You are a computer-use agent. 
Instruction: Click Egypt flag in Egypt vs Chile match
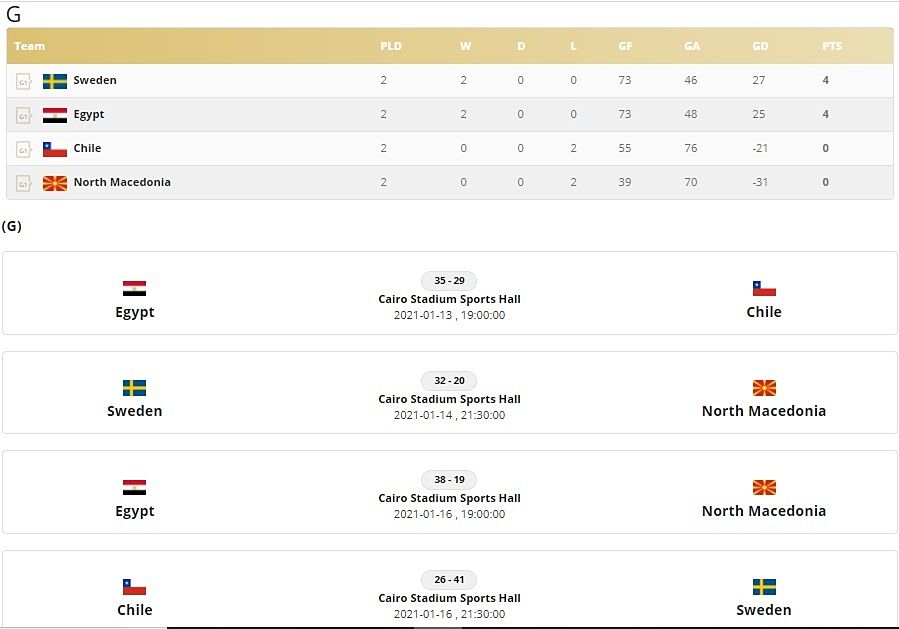pyautogui.click(x=135, y=289)
